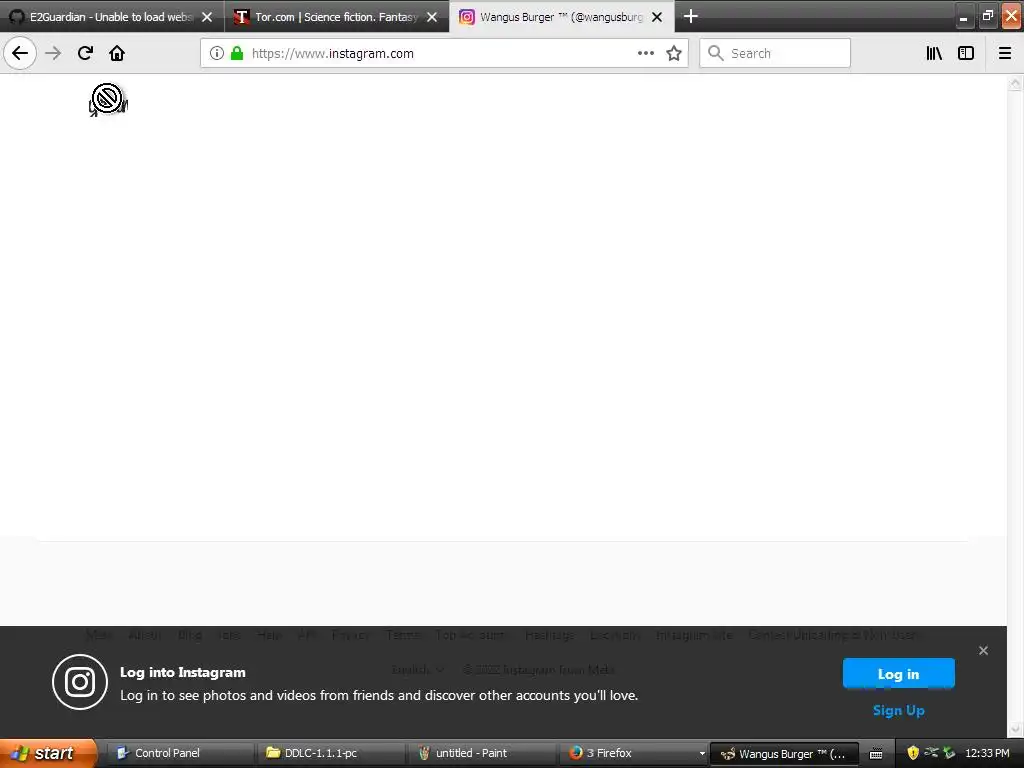Select the Wangus Burger Instagram tab

562,17
